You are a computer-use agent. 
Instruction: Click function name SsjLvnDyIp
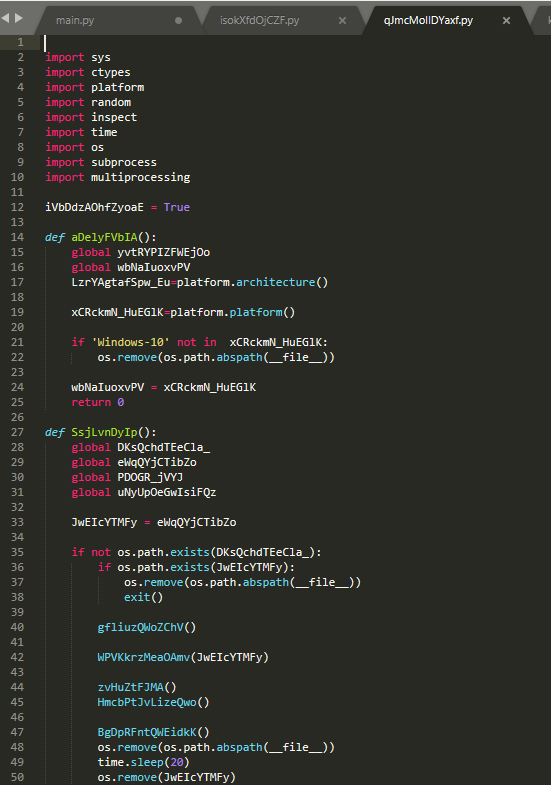[x=104, y=432]
